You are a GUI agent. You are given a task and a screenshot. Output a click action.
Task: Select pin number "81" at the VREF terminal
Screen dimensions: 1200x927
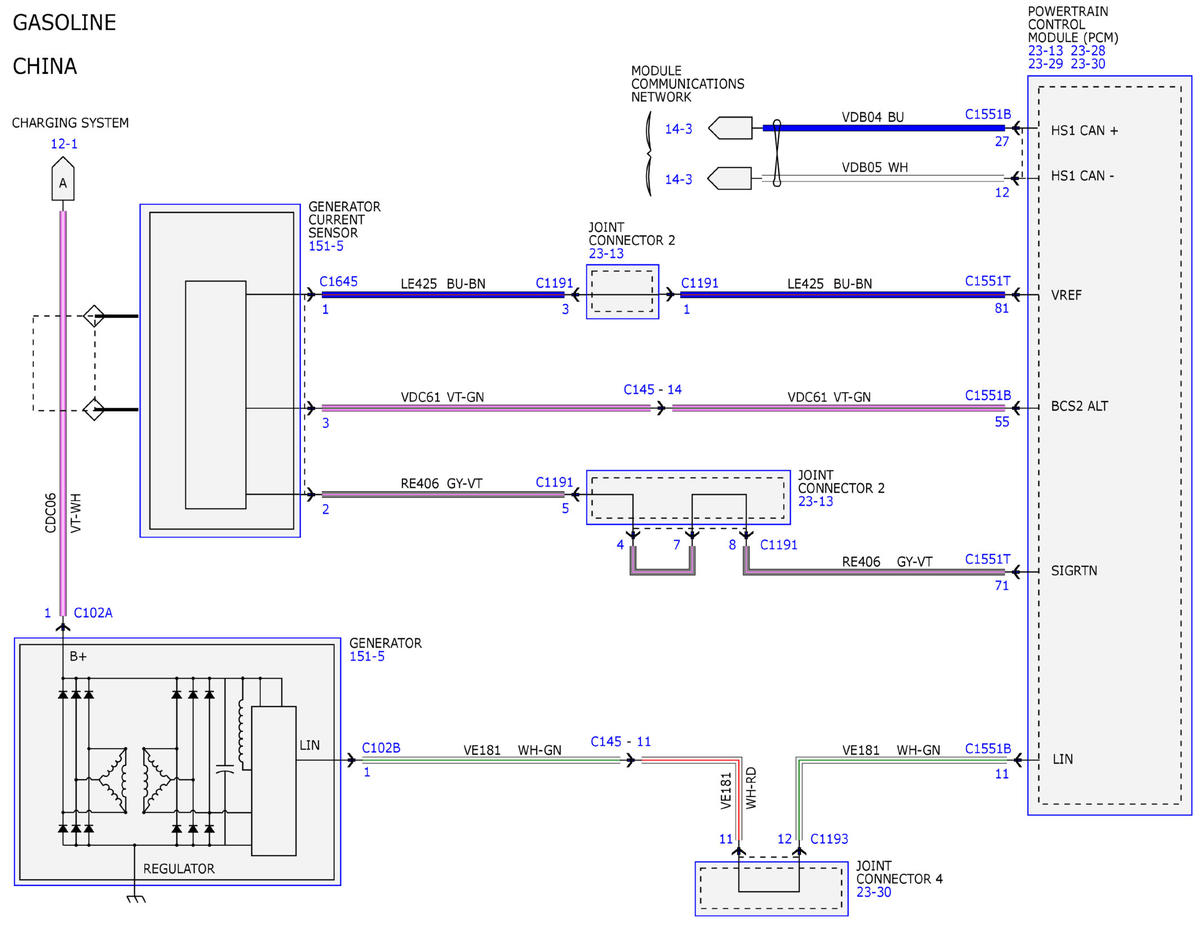[1002, 308]
